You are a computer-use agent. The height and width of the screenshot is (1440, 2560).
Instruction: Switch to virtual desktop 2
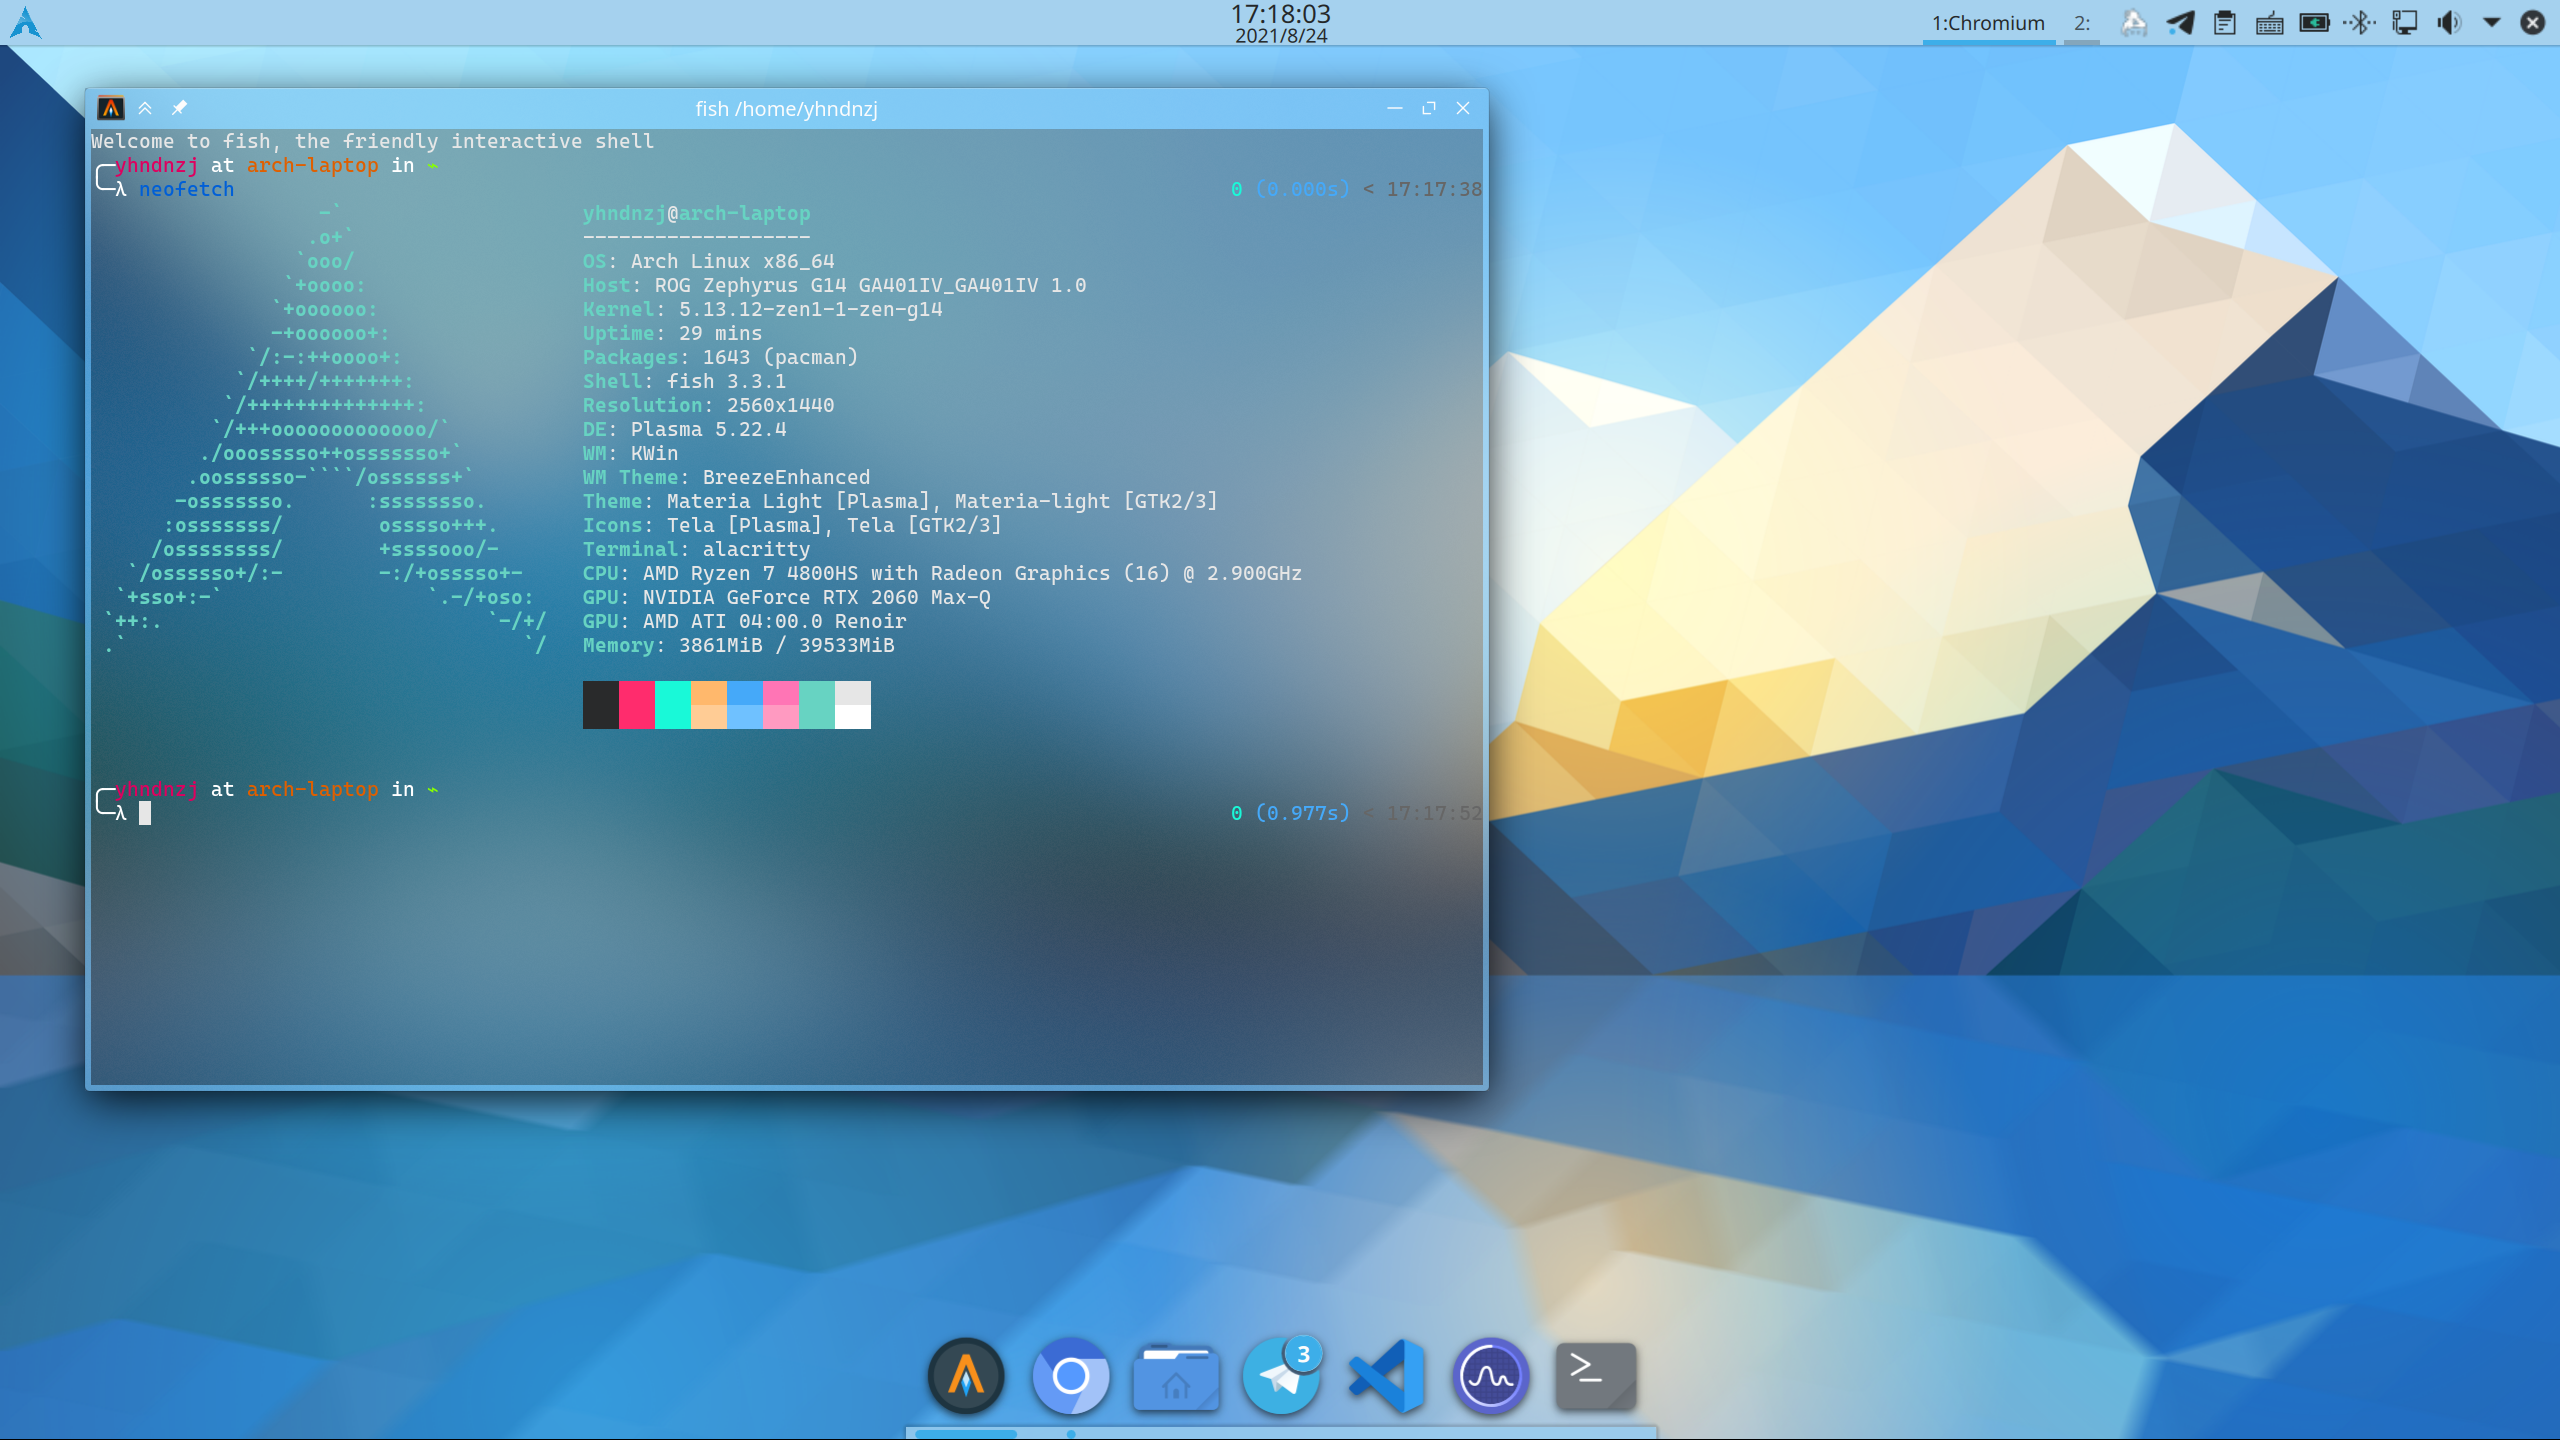point(2082,22)
